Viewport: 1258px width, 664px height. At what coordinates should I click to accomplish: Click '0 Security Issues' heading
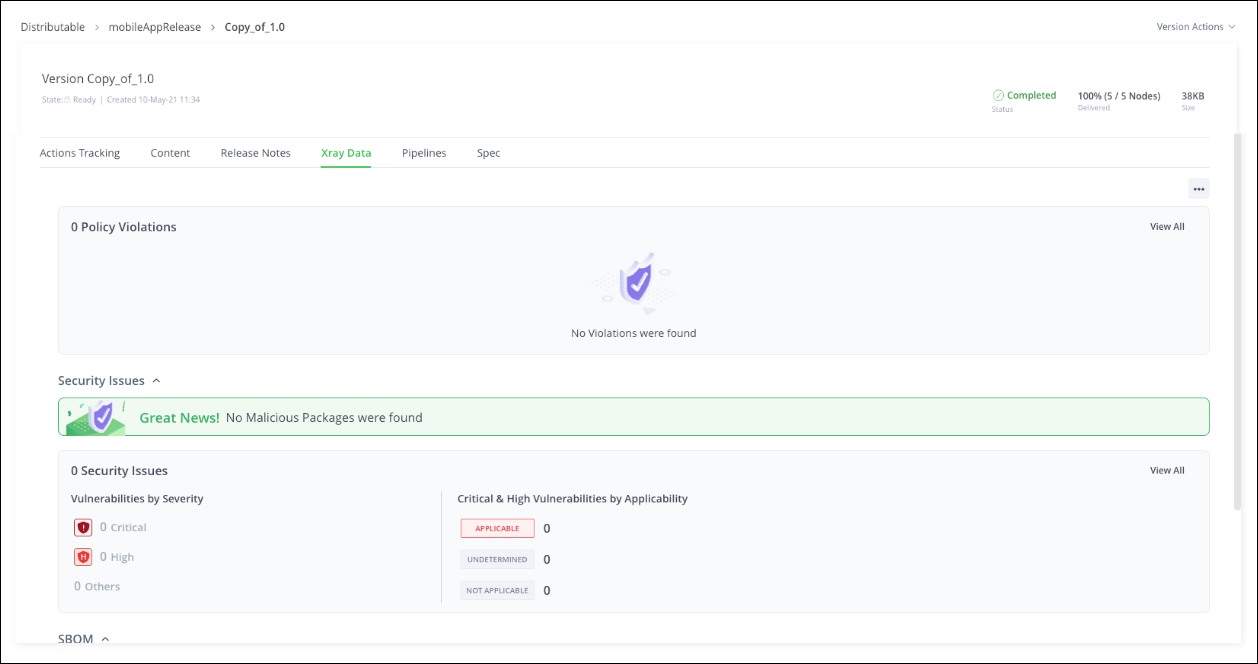pos(120,471)
